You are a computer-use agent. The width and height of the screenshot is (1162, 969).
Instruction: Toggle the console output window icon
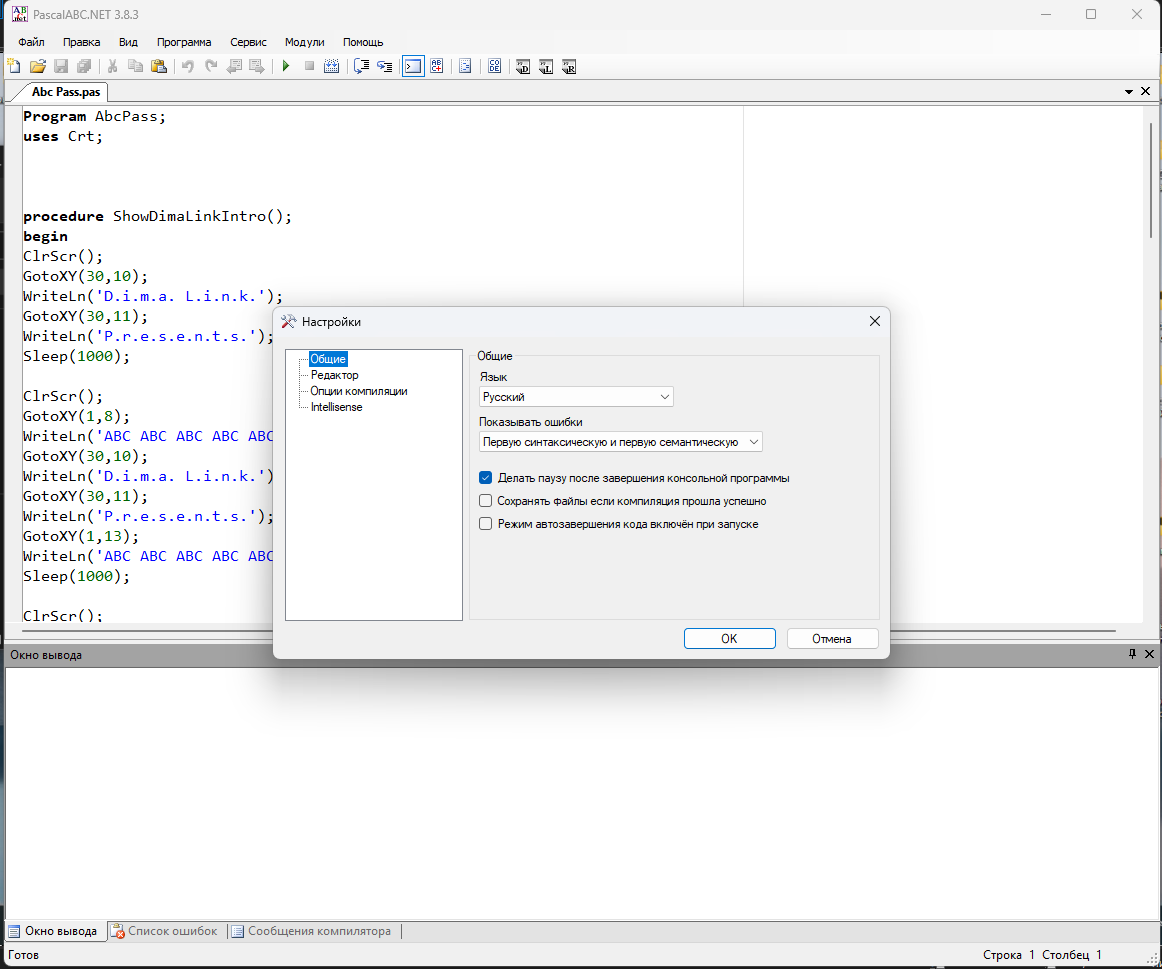(414, 66)
